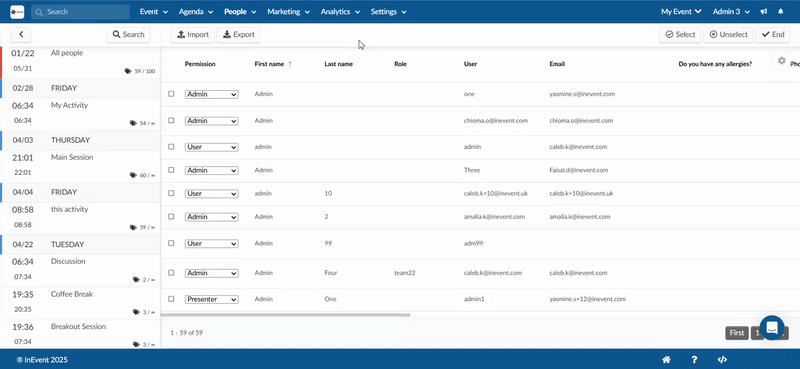Click Email column header

tap(557, 64)
